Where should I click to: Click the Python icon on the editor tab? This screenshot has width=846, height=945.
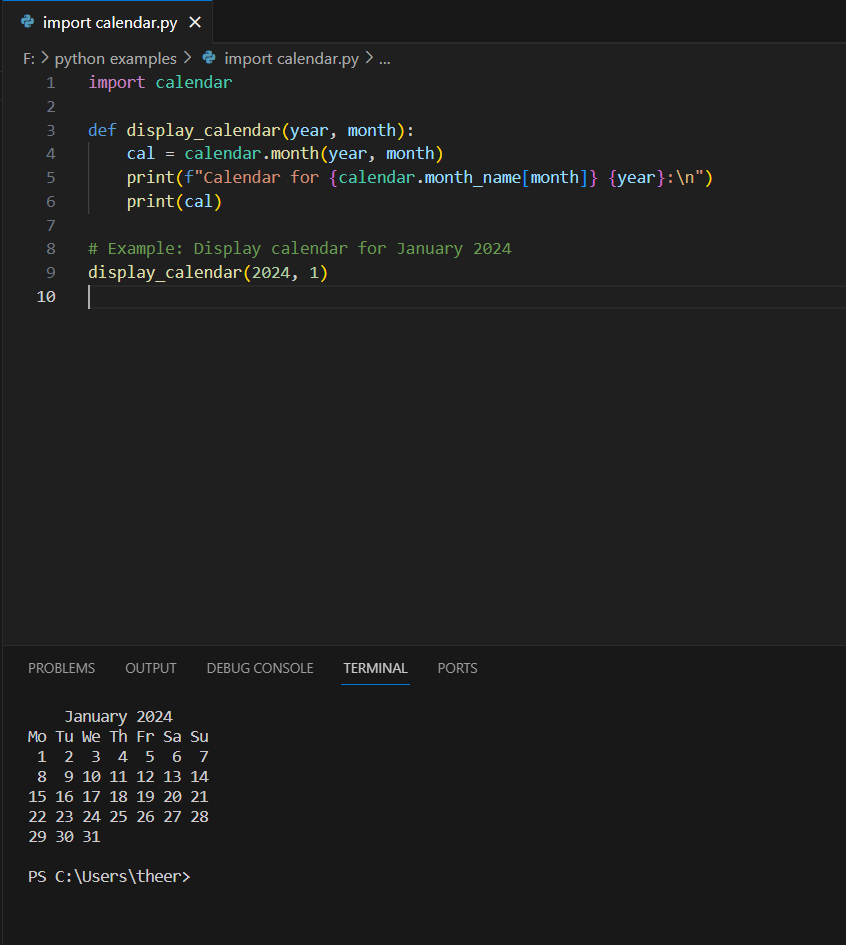27,22
